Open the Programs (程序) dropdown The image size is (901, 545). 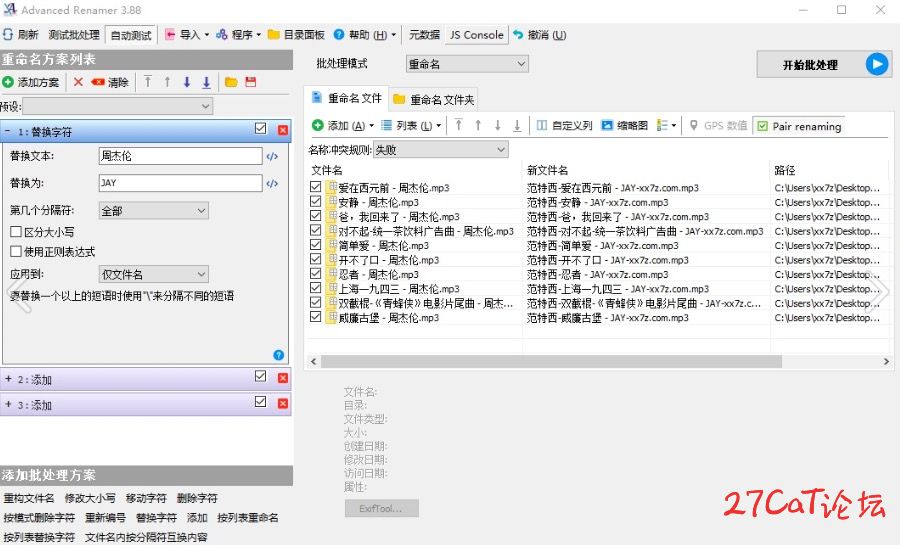(x=238, y=34)
